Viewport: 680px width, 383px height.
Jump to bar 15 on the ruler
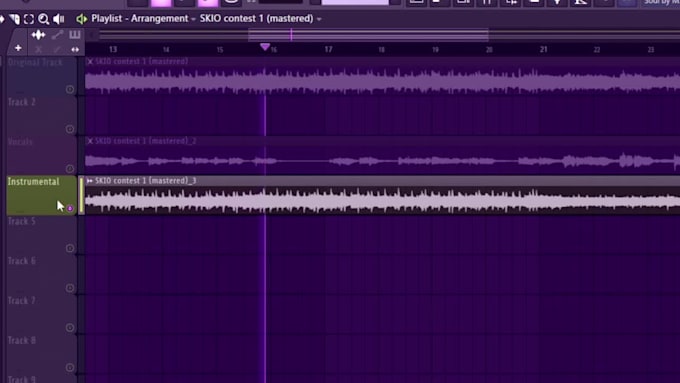pos(220,50)
